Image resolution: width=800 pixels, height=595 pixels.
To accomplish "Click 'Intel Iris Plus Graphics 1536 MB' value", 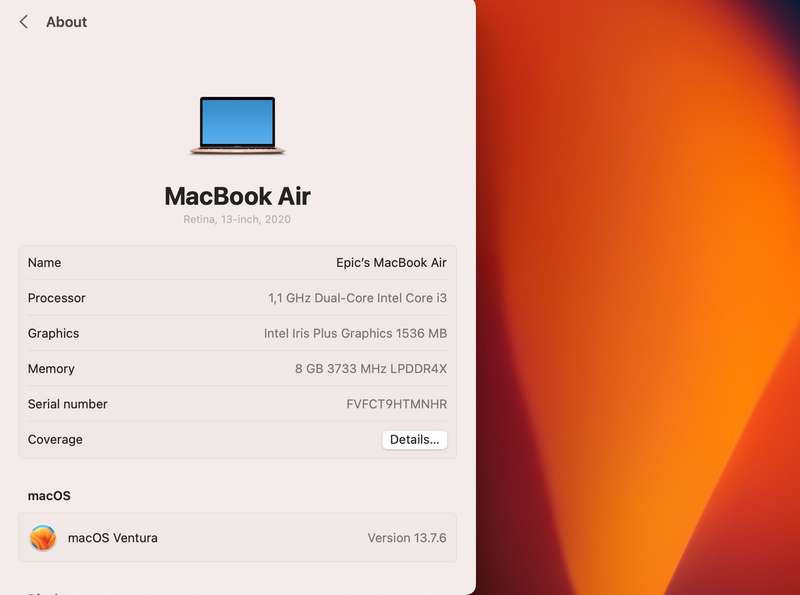I will [355, 333].
